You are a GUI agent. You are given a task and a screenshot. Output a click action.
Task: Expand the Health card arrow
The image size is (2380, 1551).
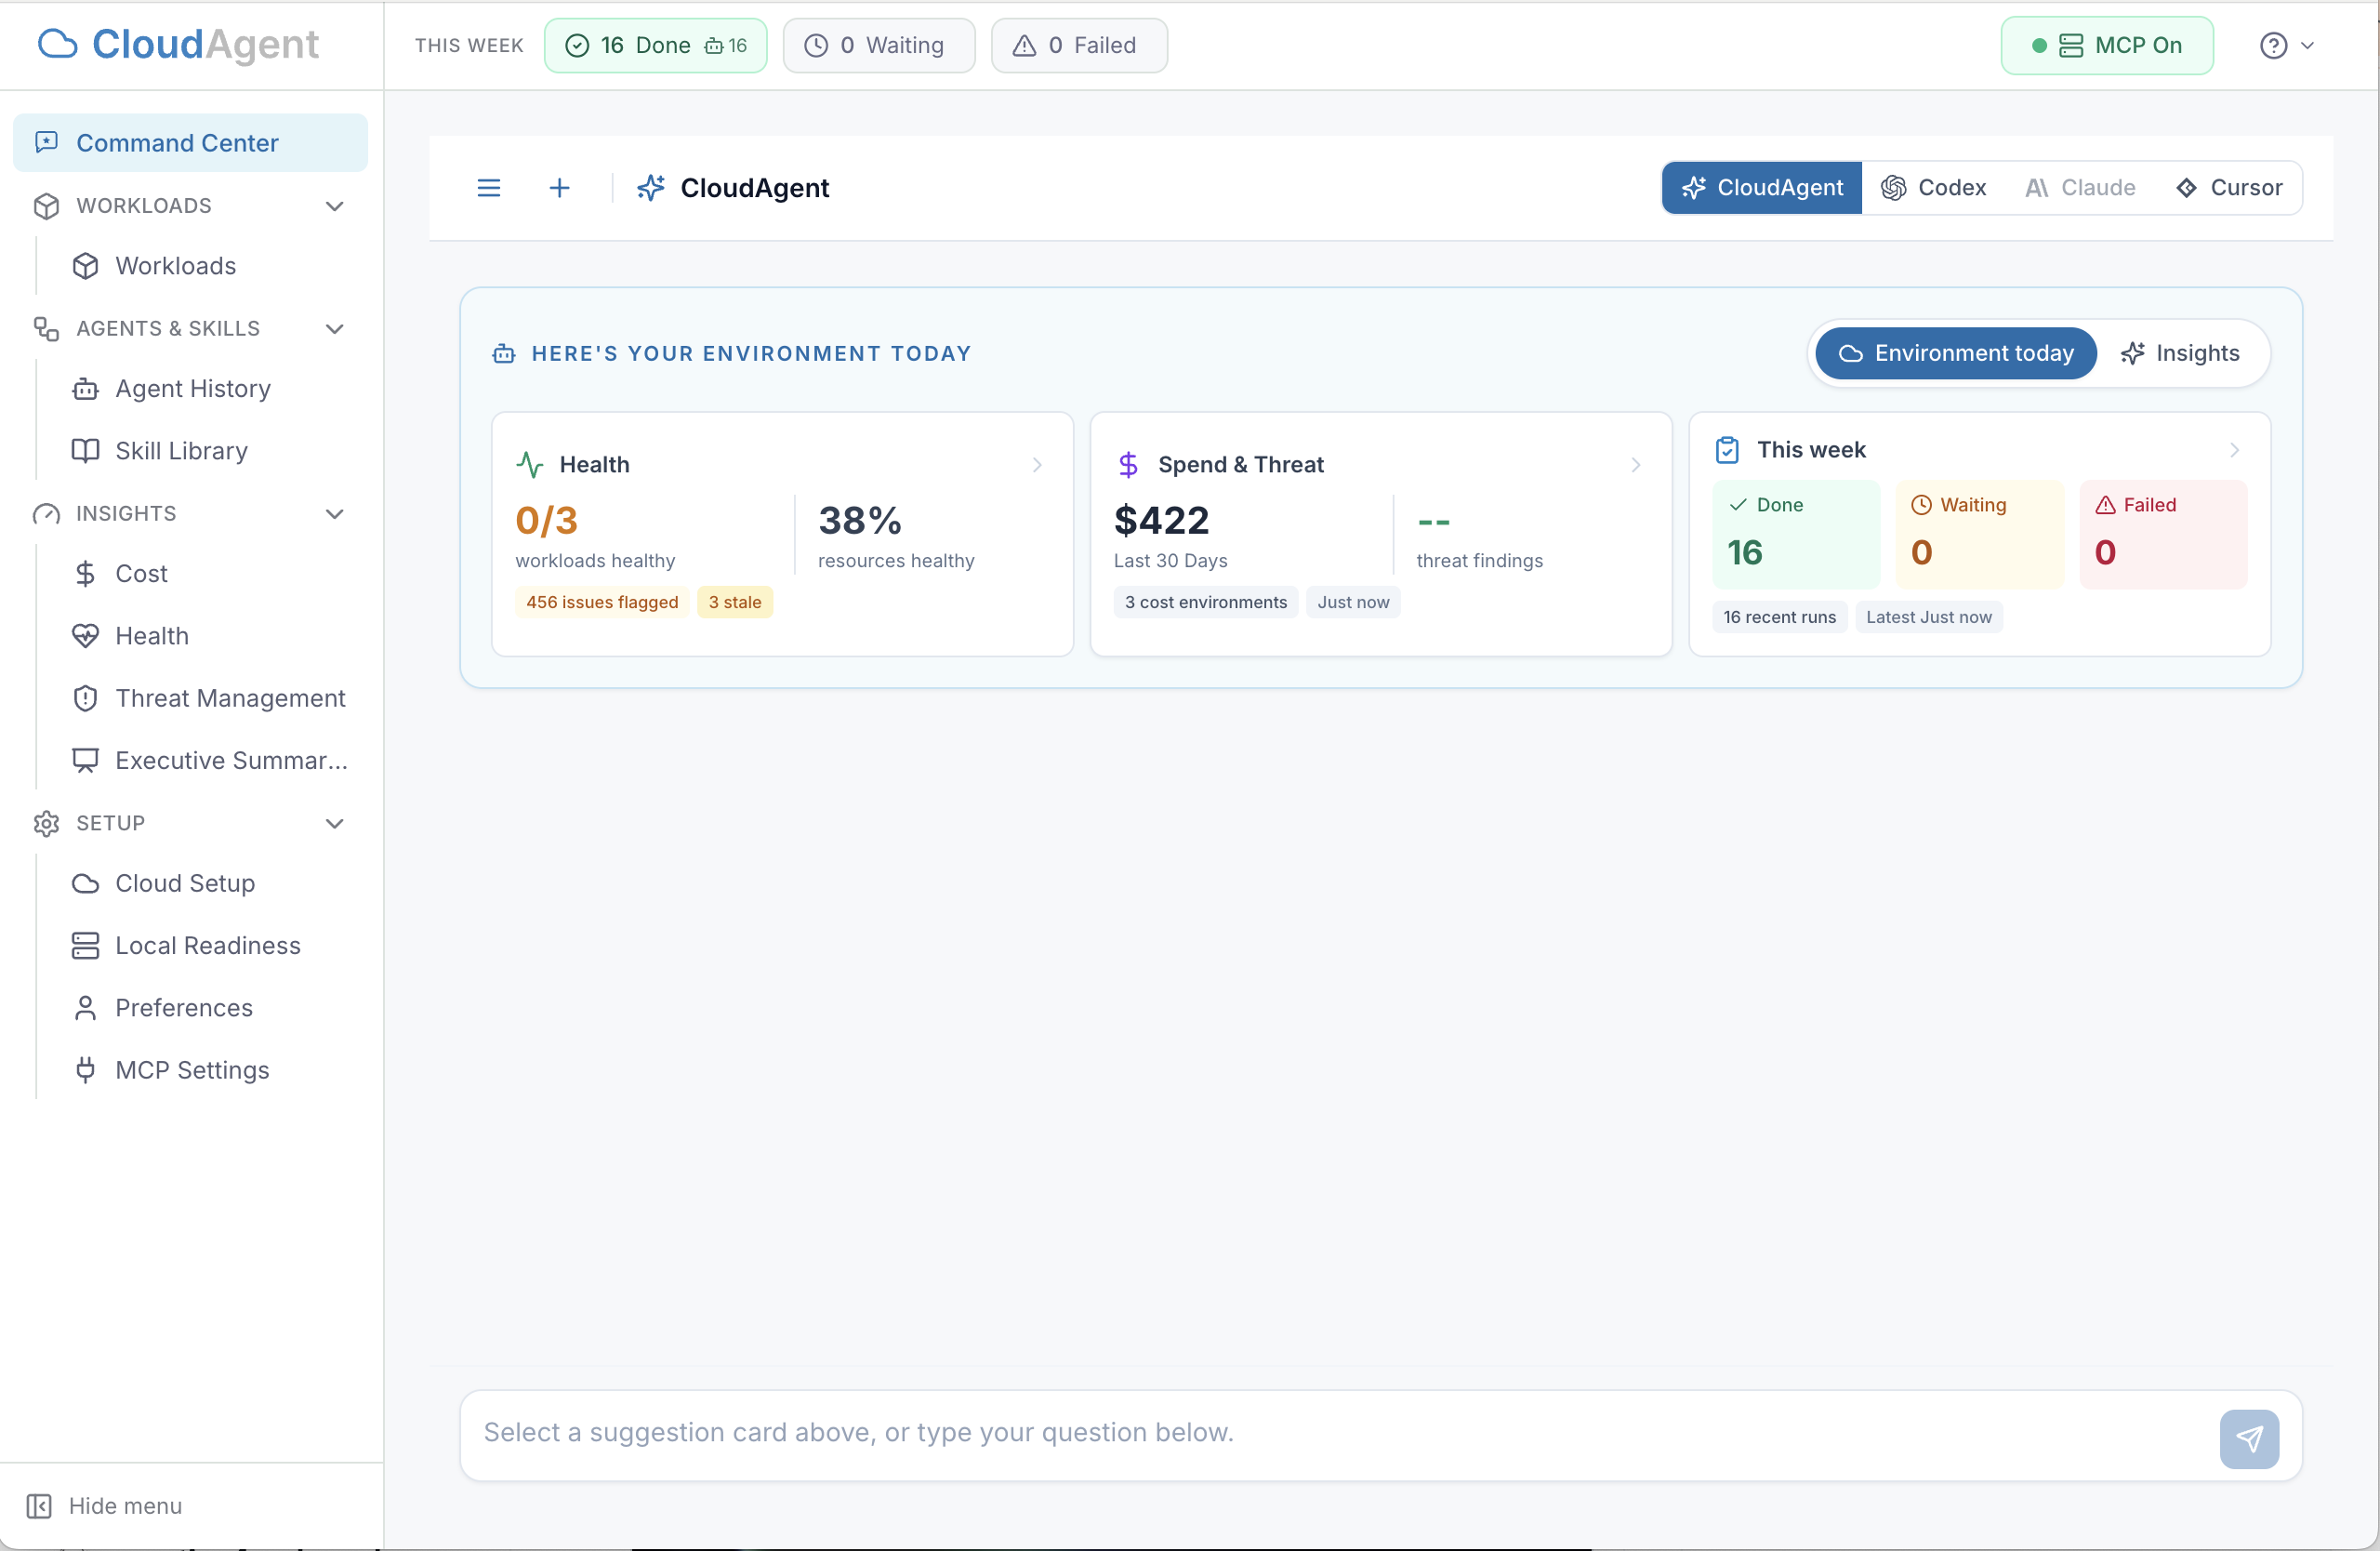[x=1037, y=465]
